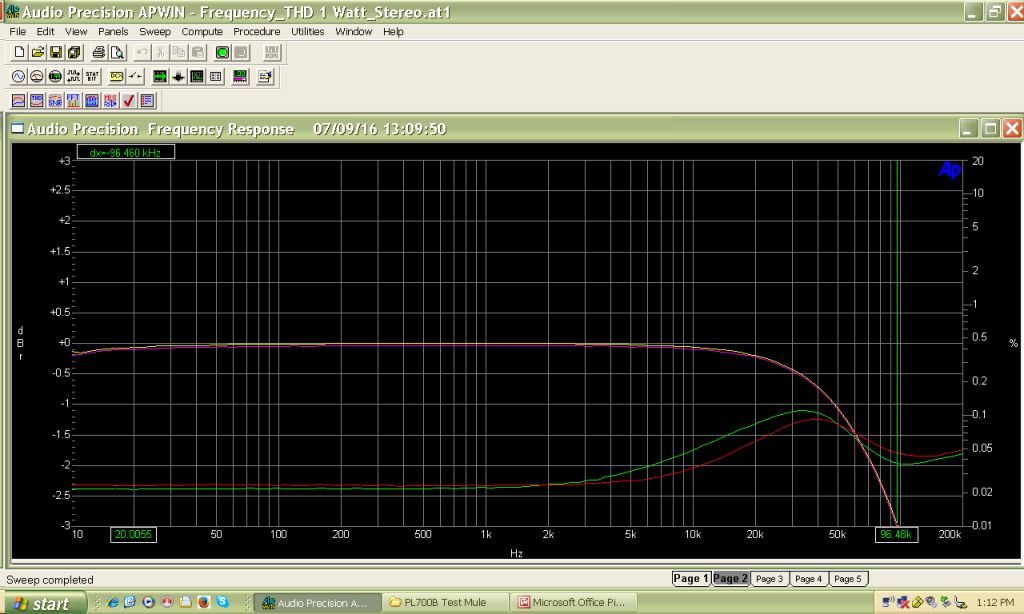Open a test file from disk
The width and height of the screenshot is (1024, 614).
click(38, 52)
